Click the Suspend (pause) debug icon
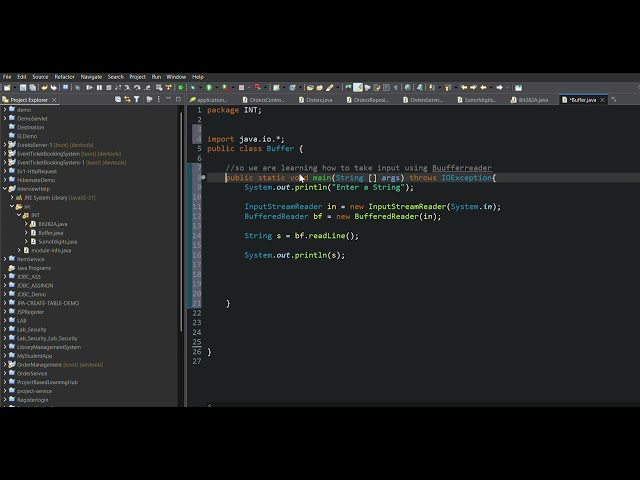Image resolution: width=640 pixels, height=480 pixels. 99,87
